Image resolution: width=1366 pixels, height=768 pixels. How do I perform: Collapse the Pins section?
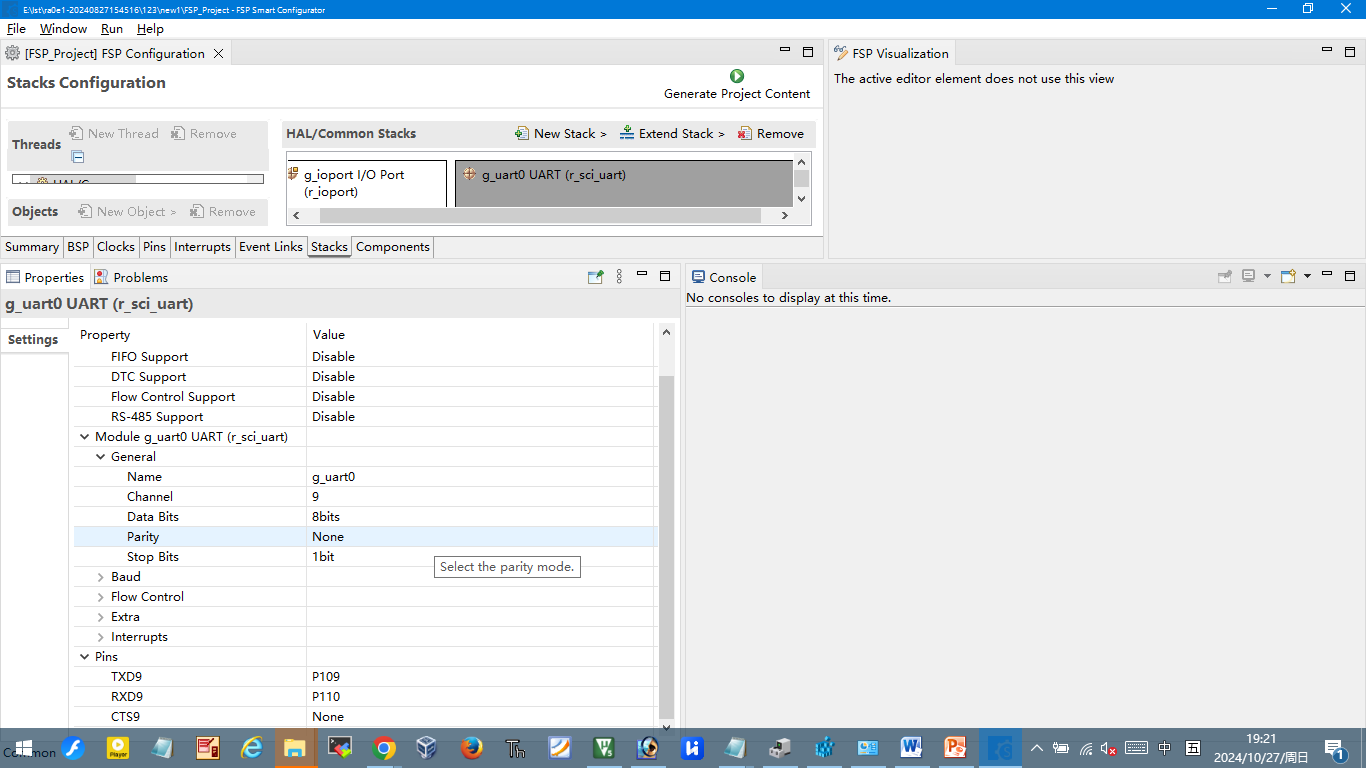point(84,657)
